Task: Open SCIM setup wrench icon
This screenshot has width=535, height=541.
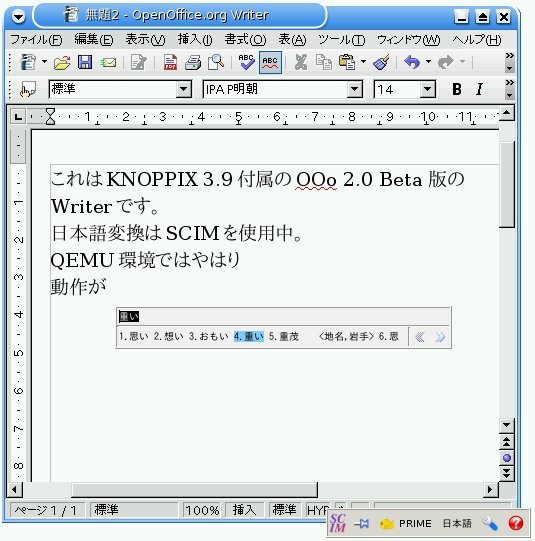Action: tap(490, 523)
